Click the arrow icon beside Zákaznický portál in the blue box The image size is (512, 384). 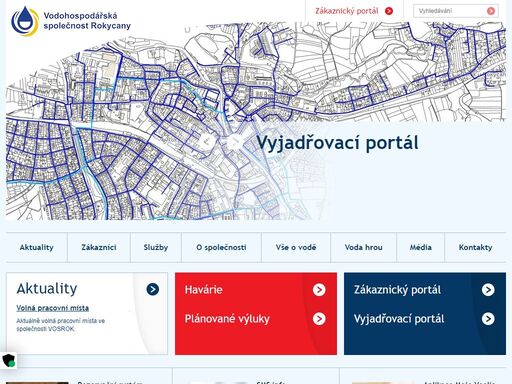tap(488, 290)
